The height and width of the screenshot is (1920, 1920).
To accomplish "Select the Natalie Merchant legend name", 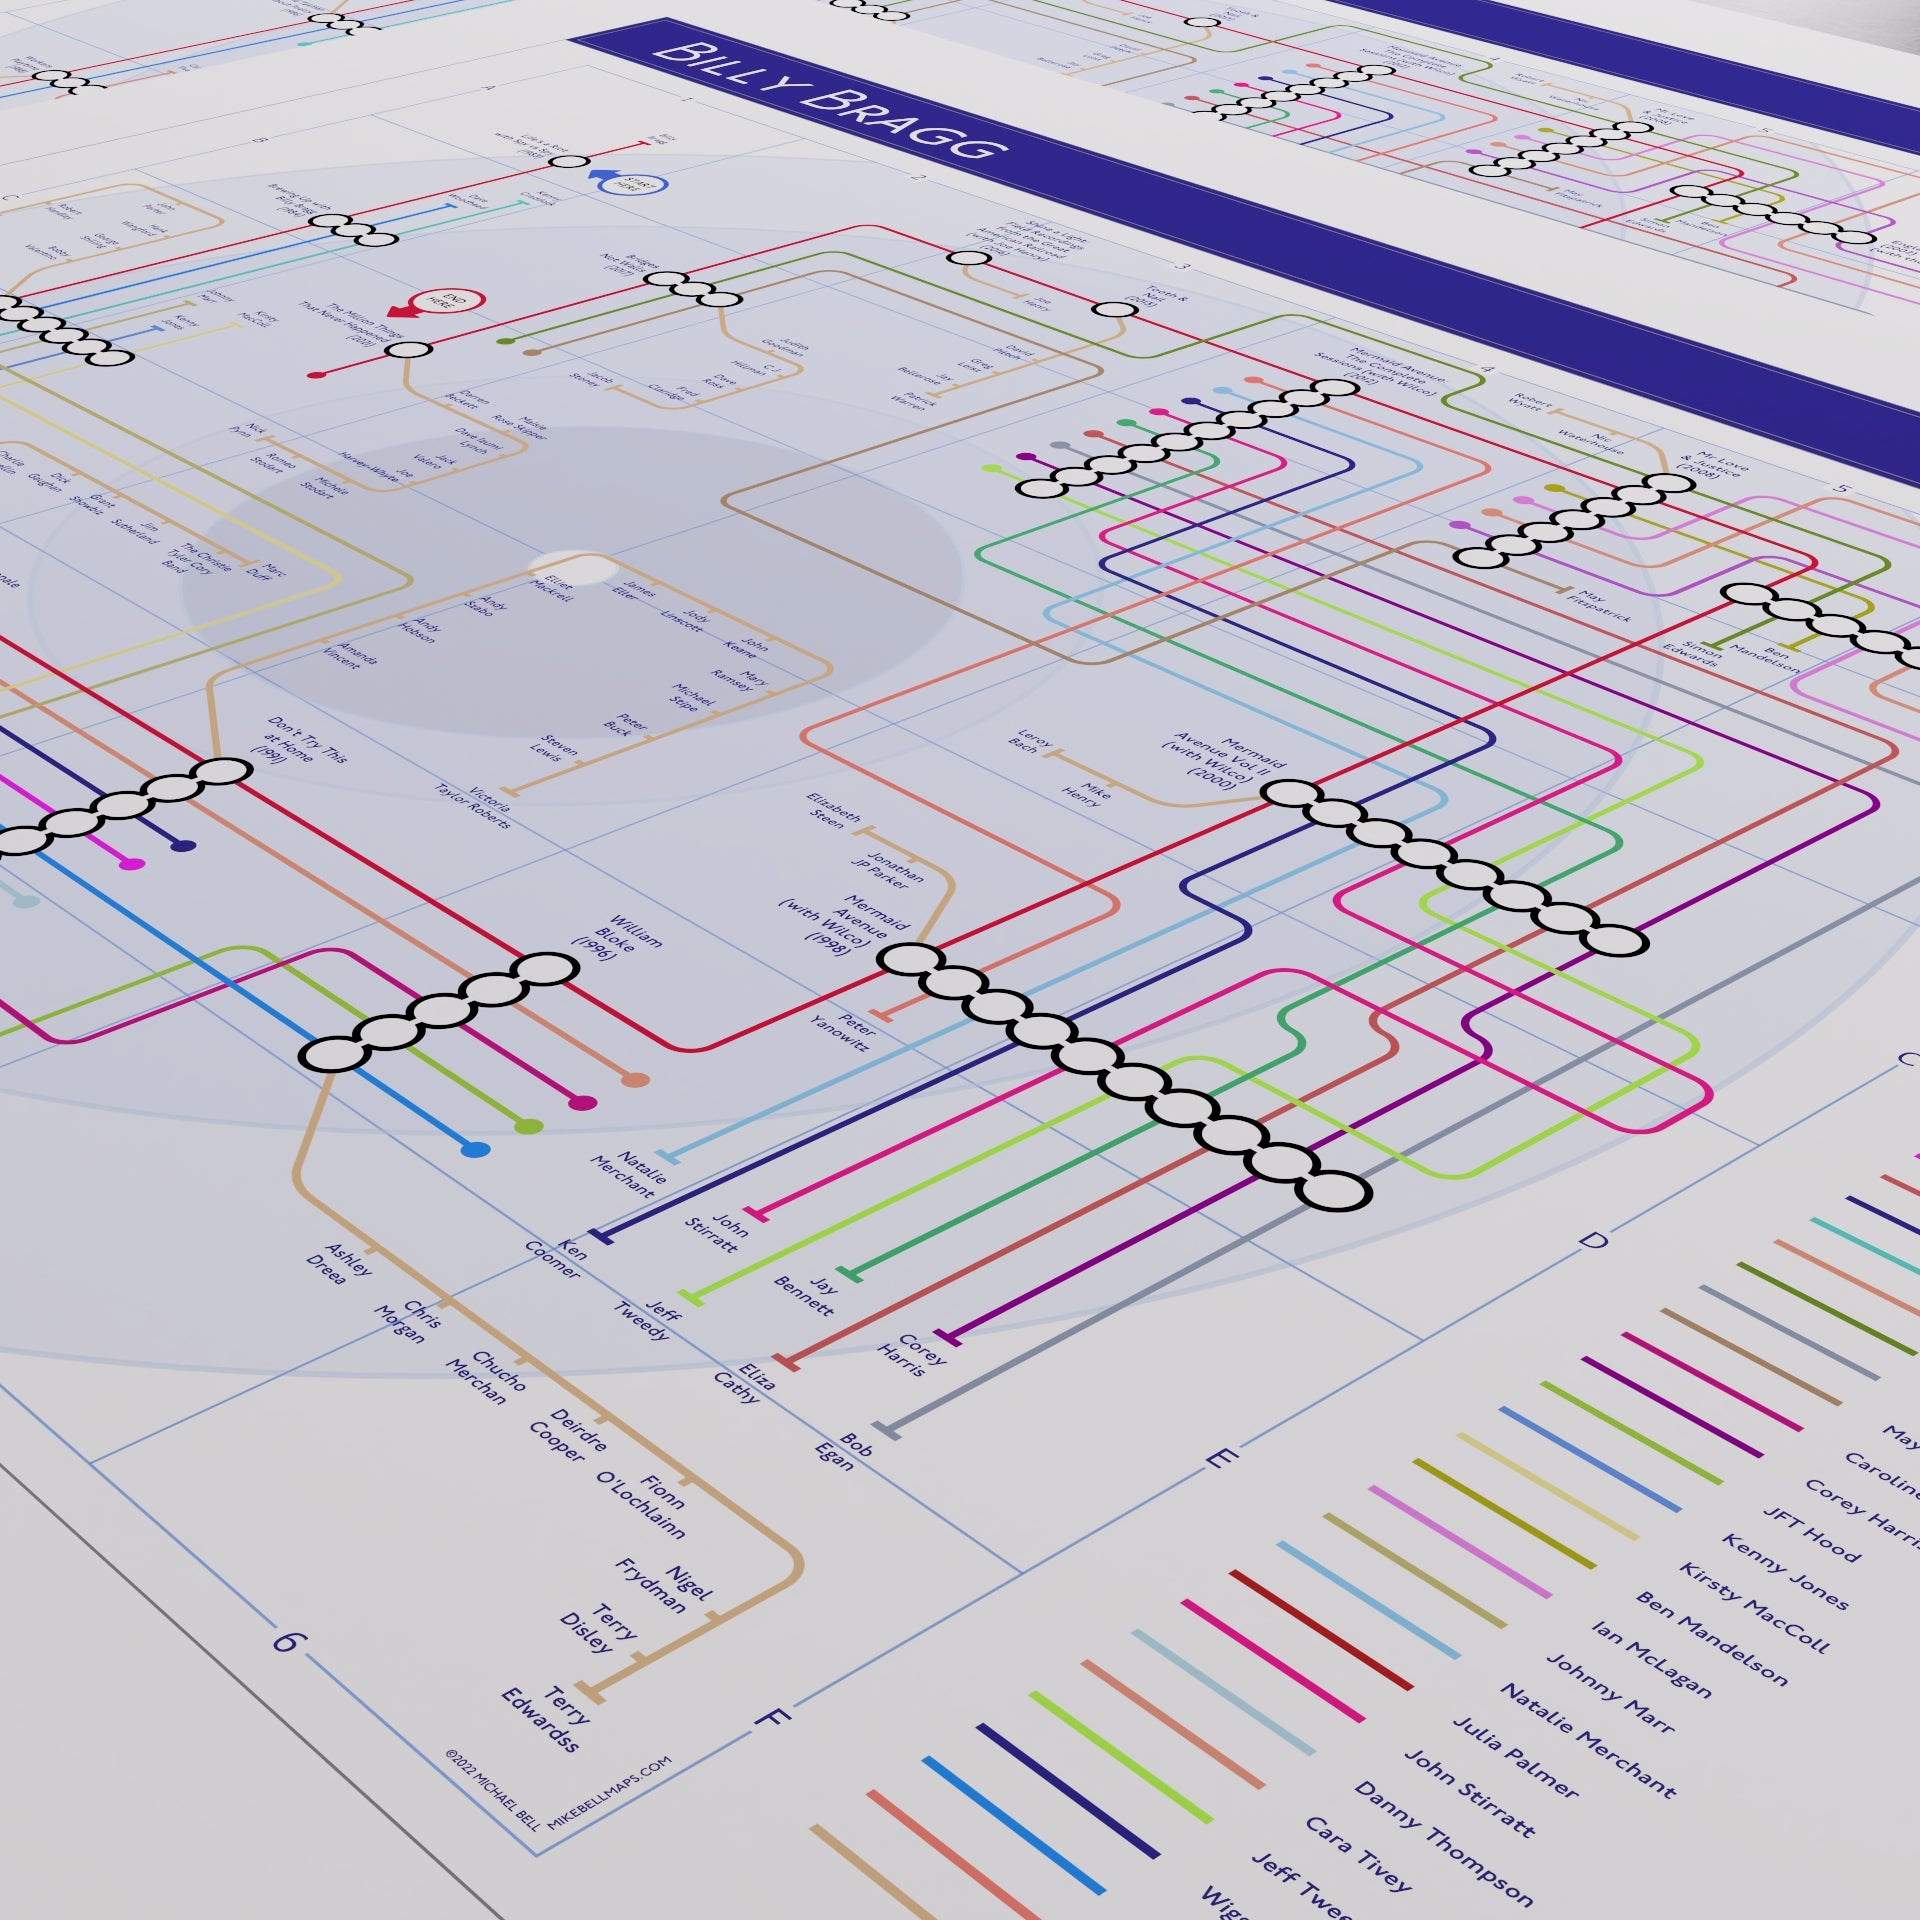I will pos(1588,1741).
